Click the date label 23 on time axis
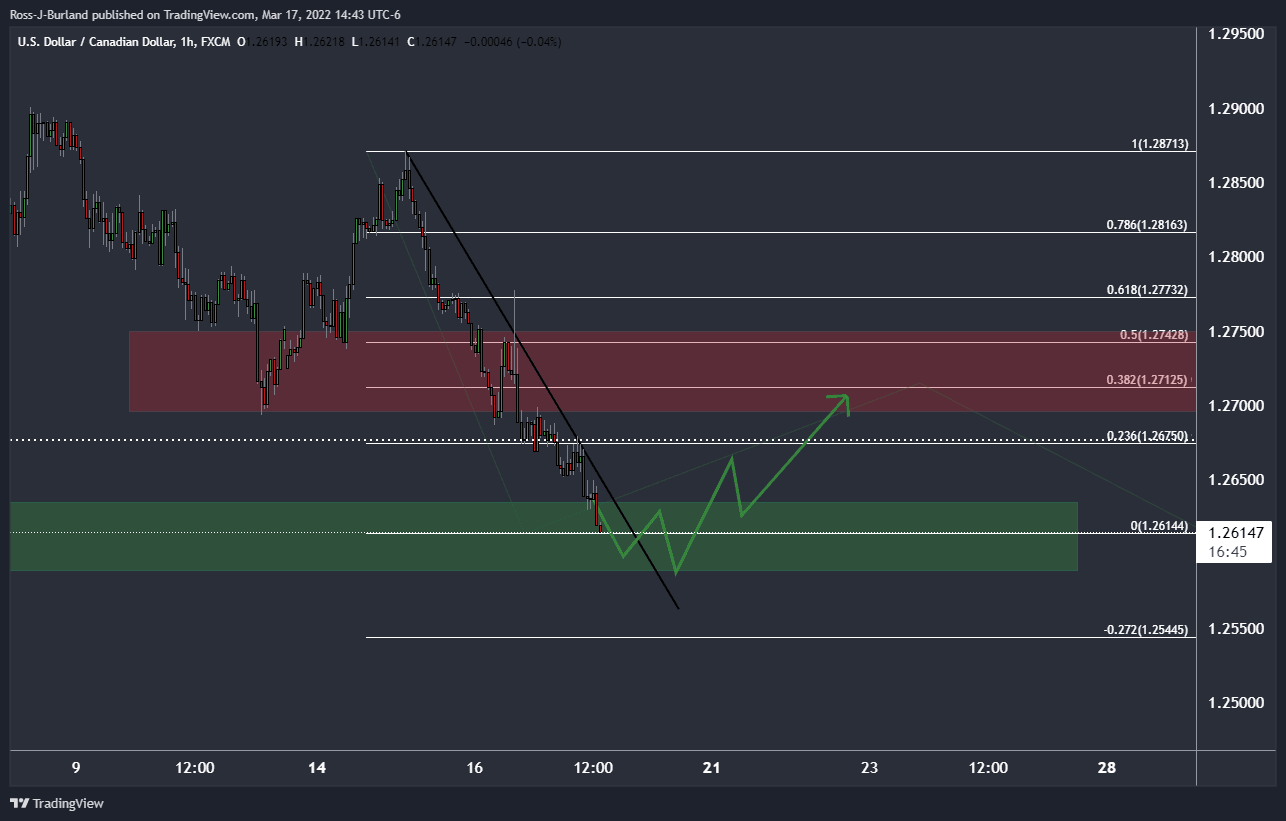 pos(869,768)
